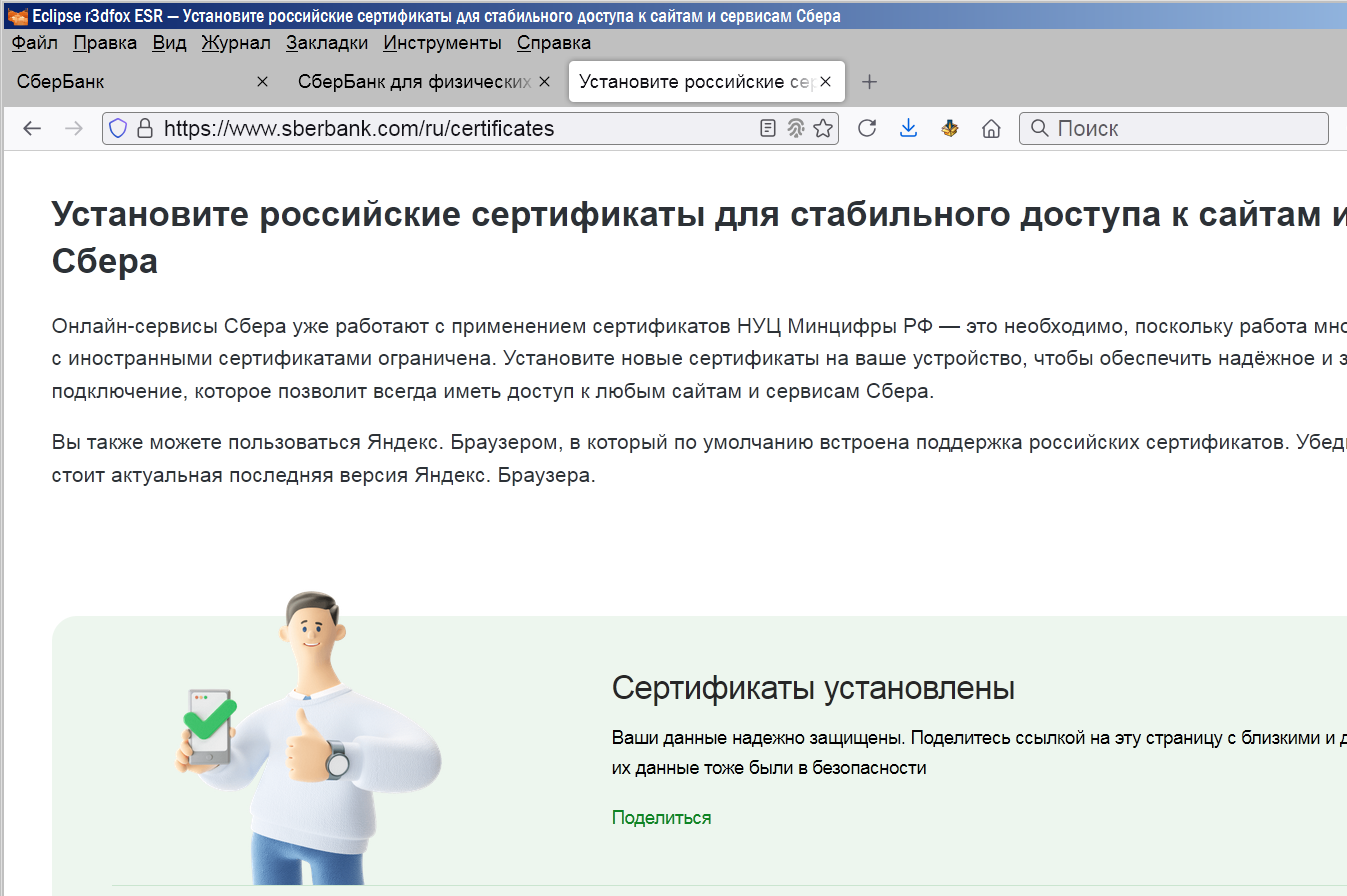
Task: Go back with the back arrow
Action: coord(32,128)
